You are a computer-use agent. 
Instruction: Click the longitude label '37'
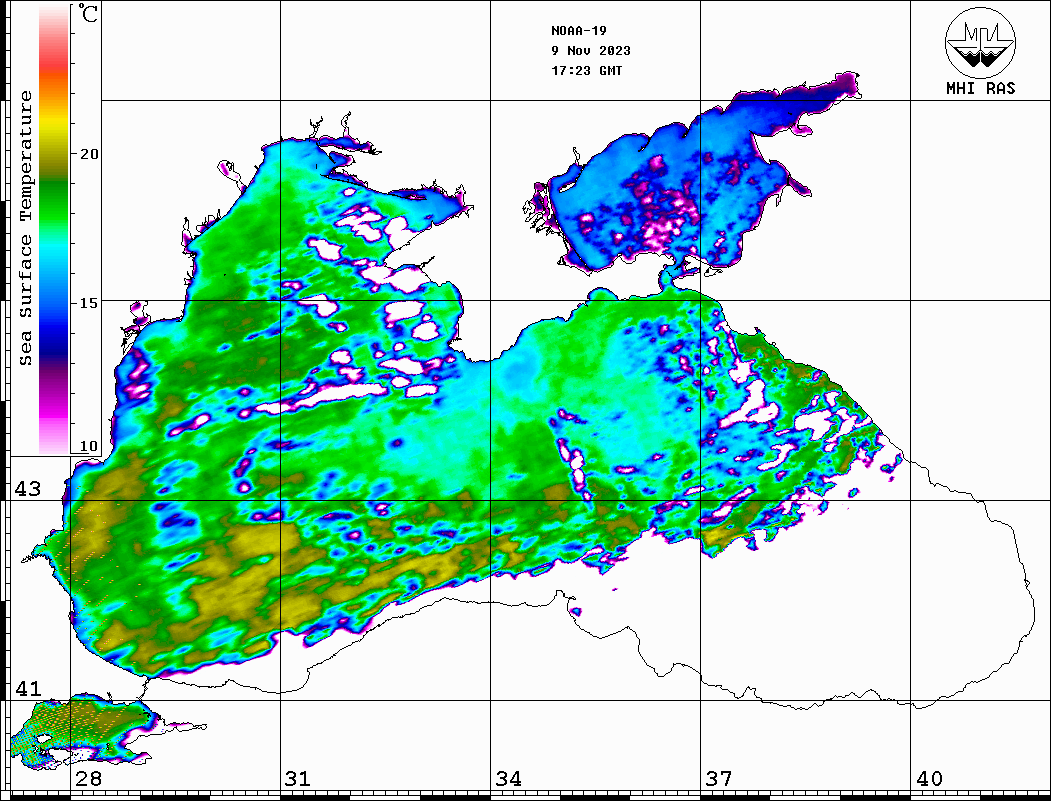pyautogui.click(x=719, y=779)
